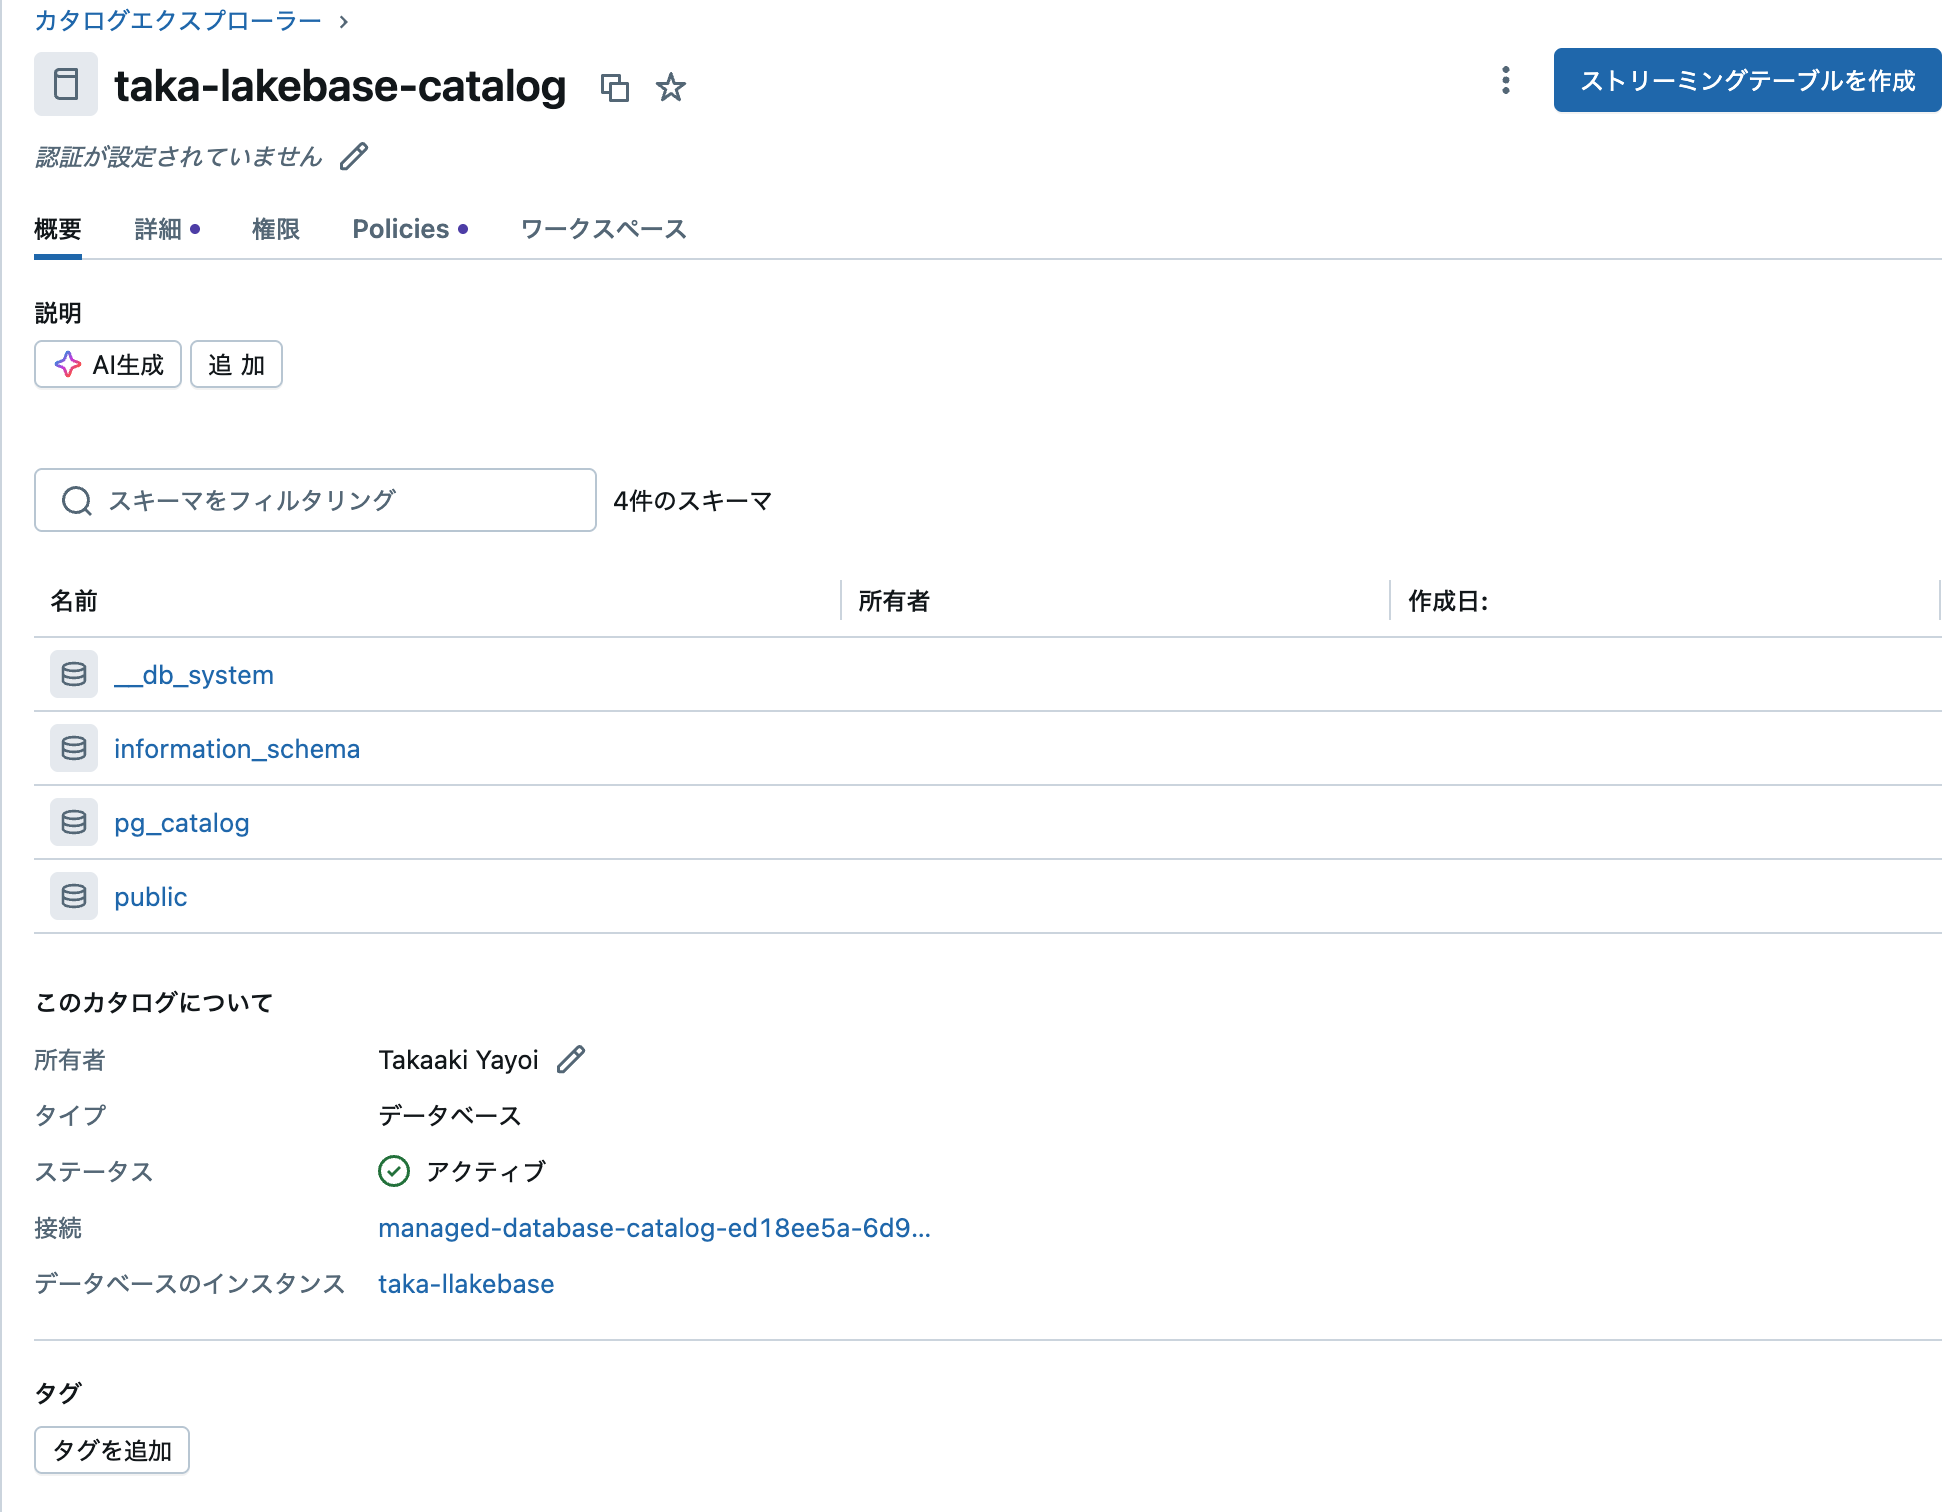Open the taka-llakebase database instance

click(465, 1283)
